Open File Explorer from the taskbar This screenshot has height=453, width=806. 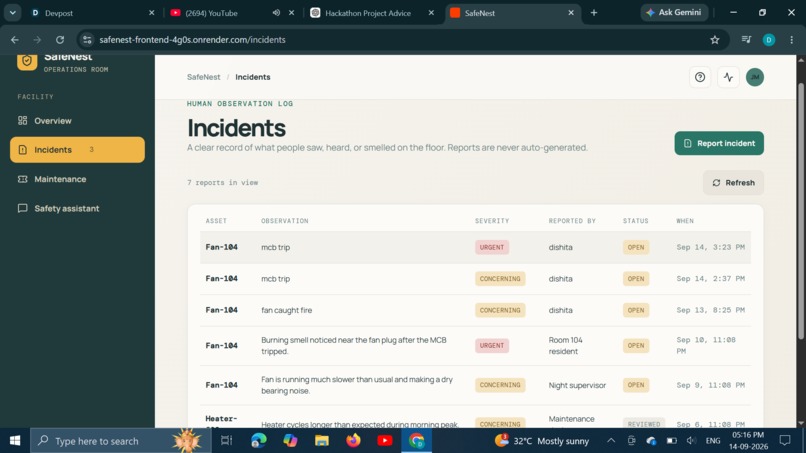tap(322, 441)
